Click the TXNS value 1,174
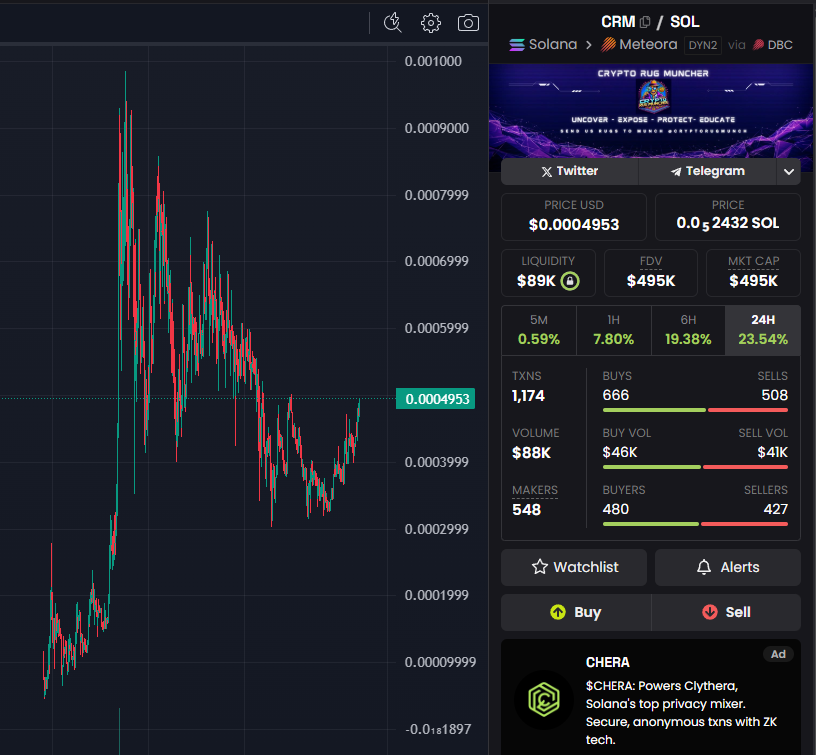 (x=528, y=396)
